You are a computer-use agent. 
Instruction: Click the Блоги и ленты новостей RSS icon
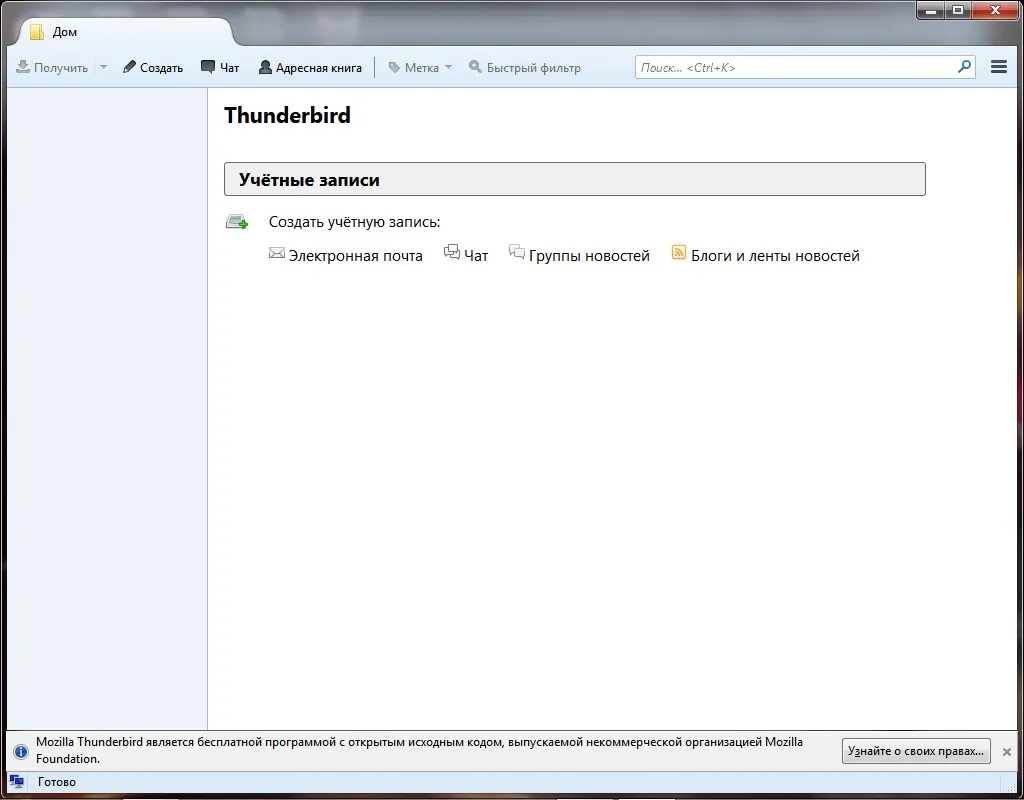pyautogui.click(x=679, y=253)
